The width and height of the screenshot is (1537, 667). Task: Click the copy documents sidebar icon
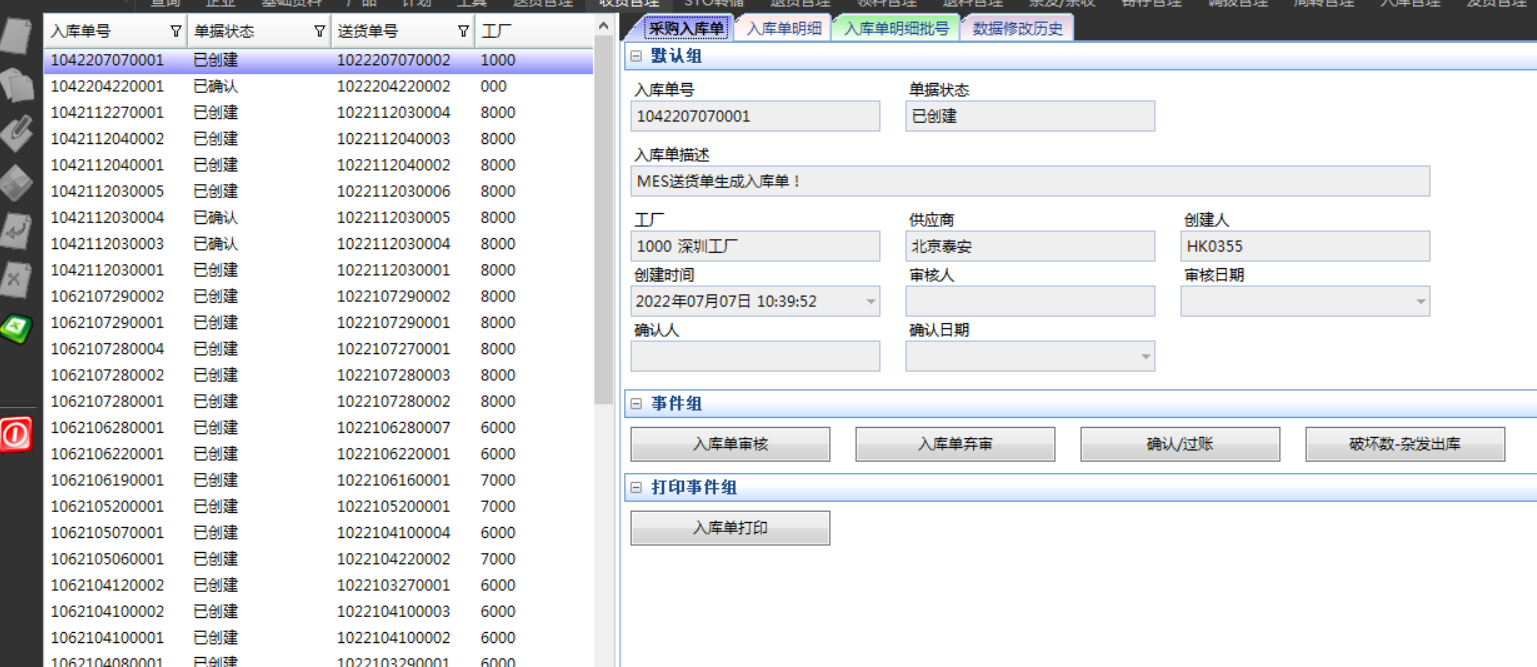click(x=17, y=85)
